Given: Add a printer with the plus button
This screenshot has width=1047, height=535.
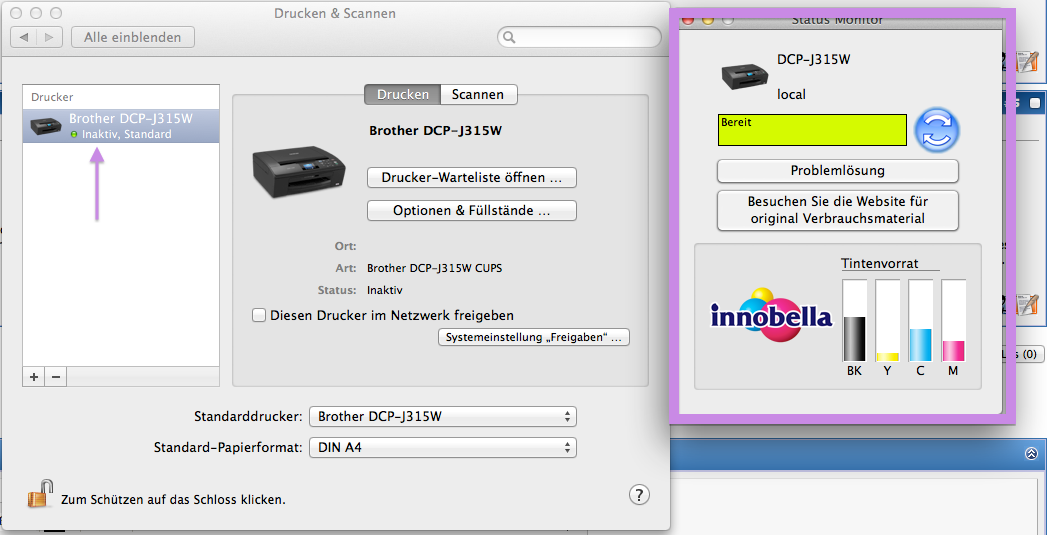Looking at the screenshot, I should point(34,377).
